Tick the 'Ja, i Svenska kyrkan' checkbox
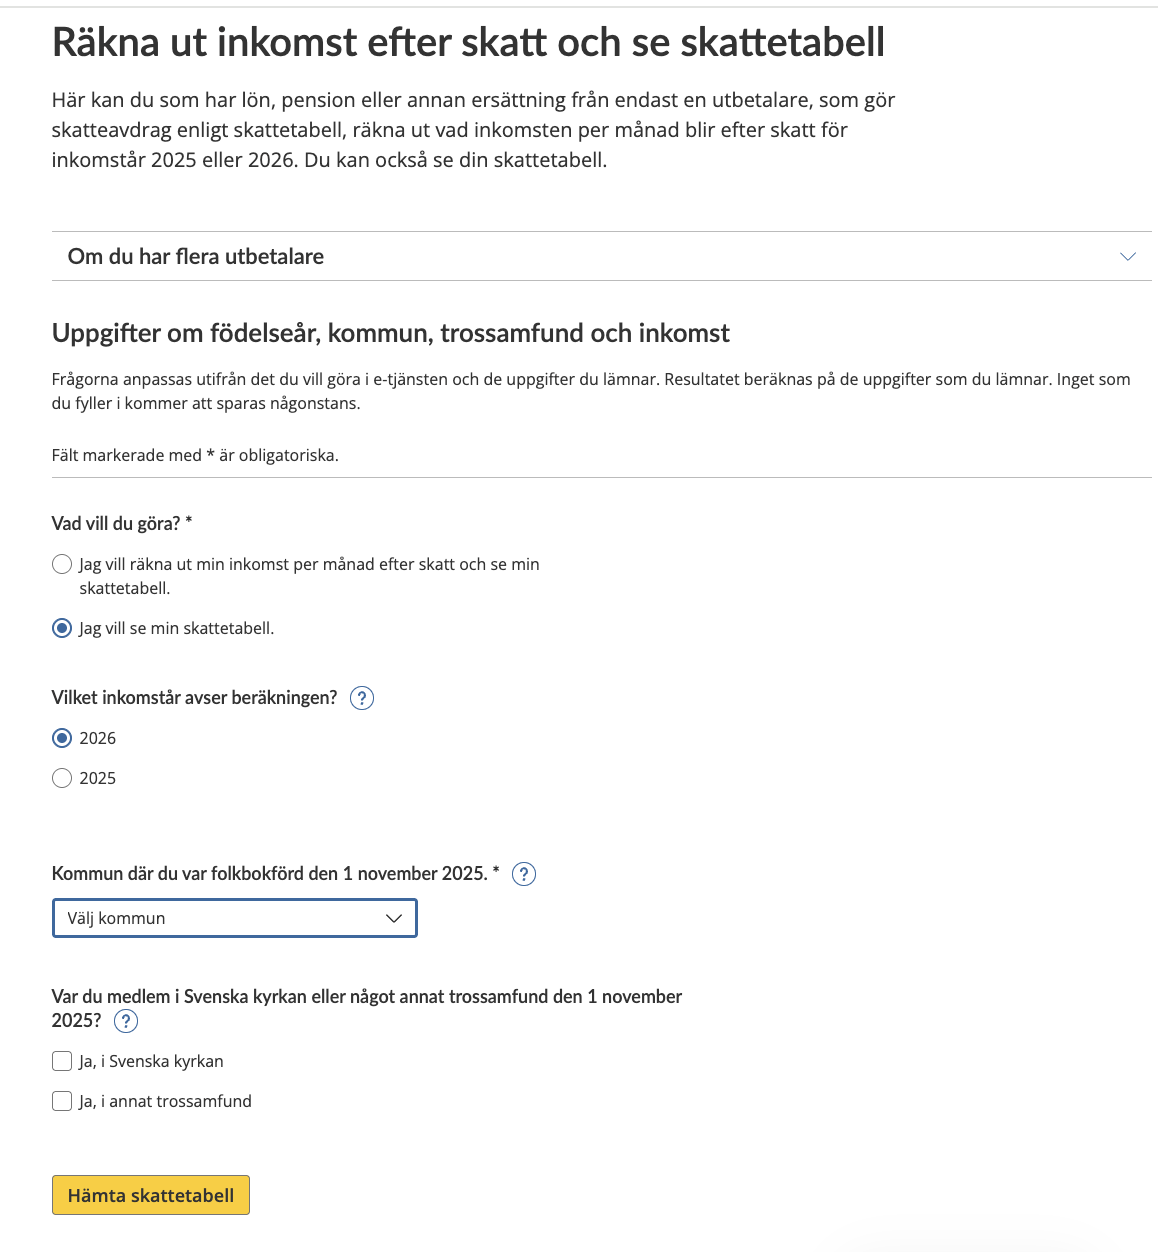 click(62, 1061)
